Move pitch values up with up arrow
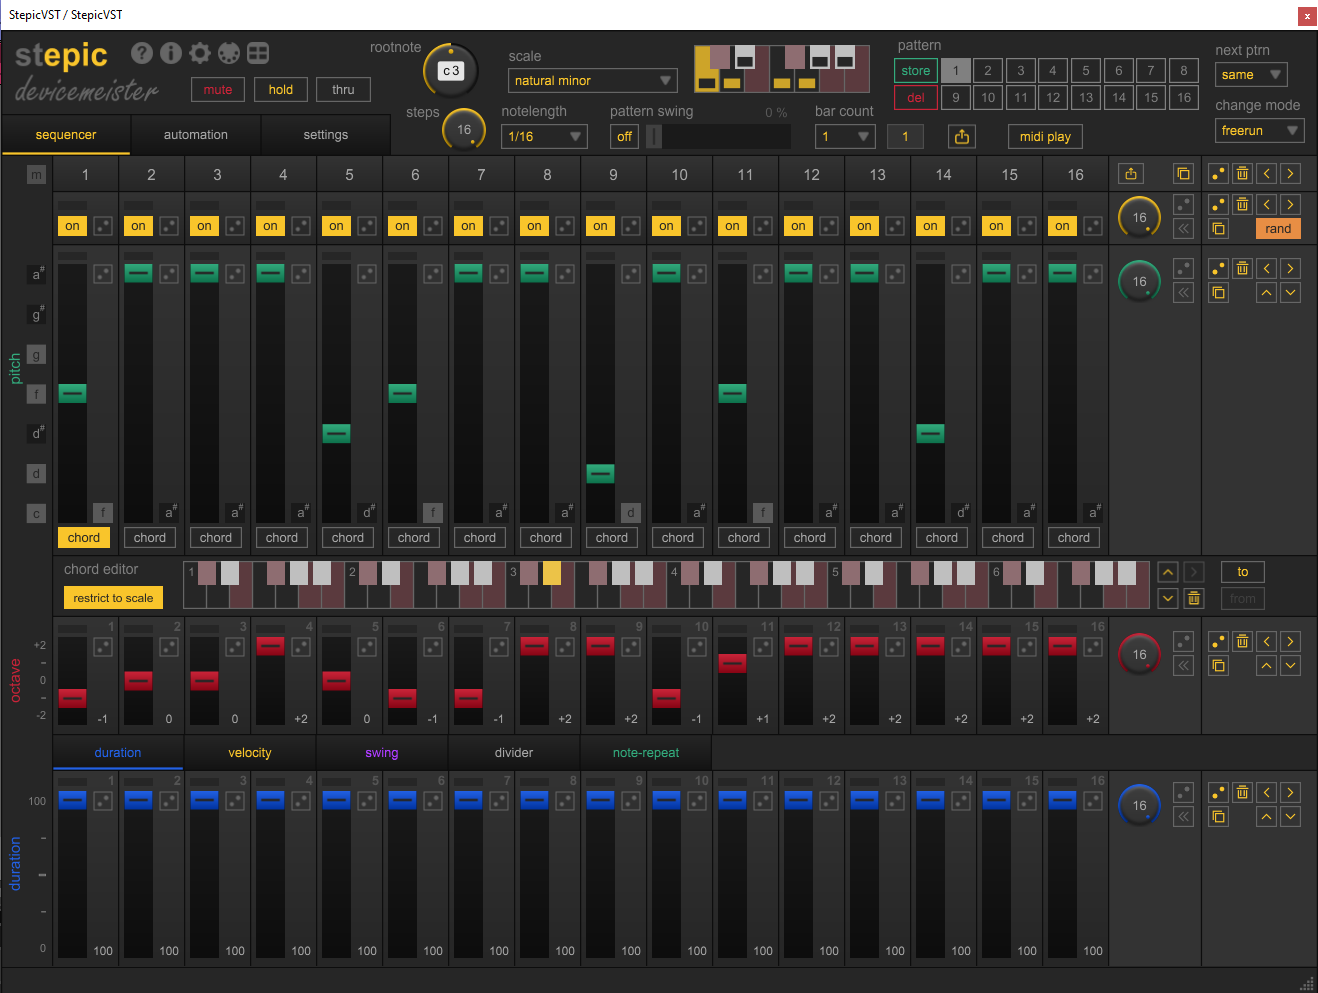The height and width of the screenshot is (993, 1318). 1266,293
